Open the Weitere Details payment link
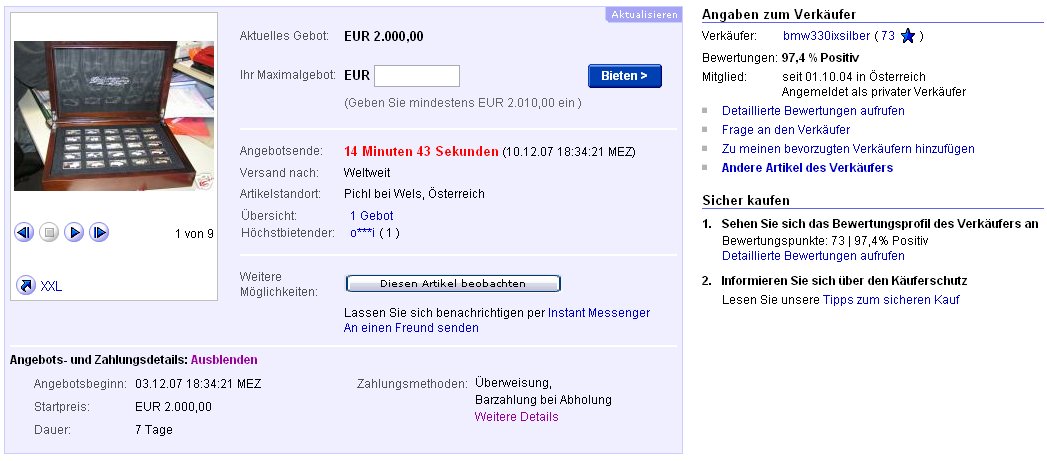Image resolution: width=1047 pixels, height=461 pixels. pyautogui.click(x=516, y=417)
